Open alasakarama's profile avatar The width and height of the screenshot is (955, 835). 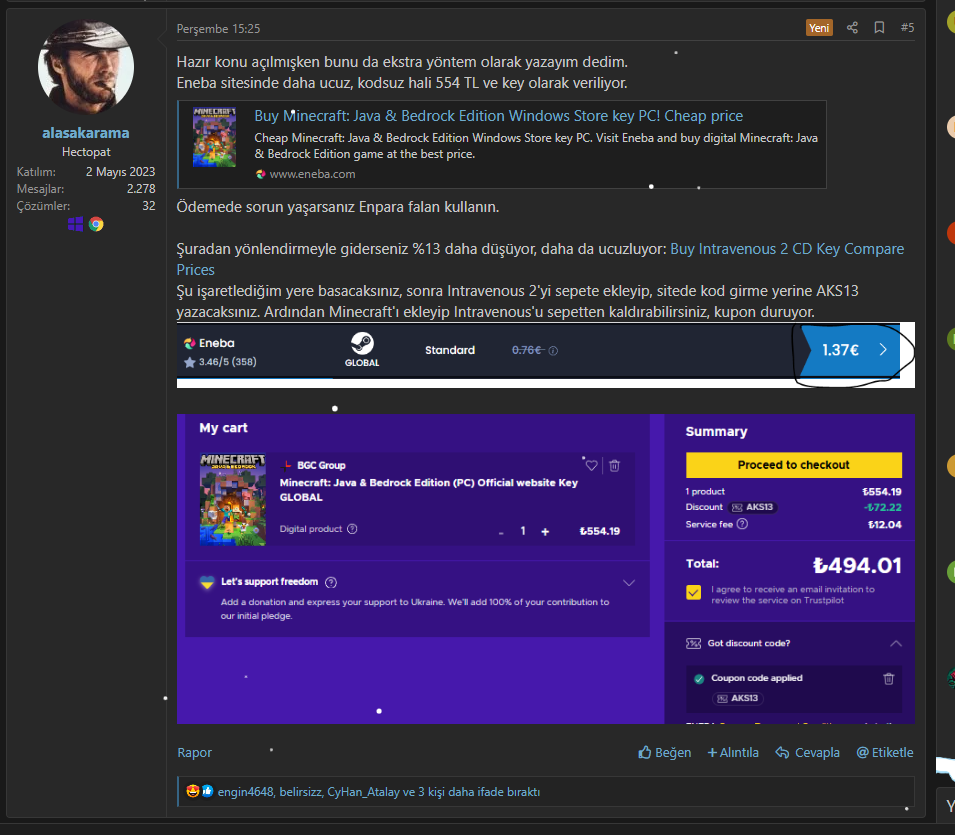[x=86, y=67]
